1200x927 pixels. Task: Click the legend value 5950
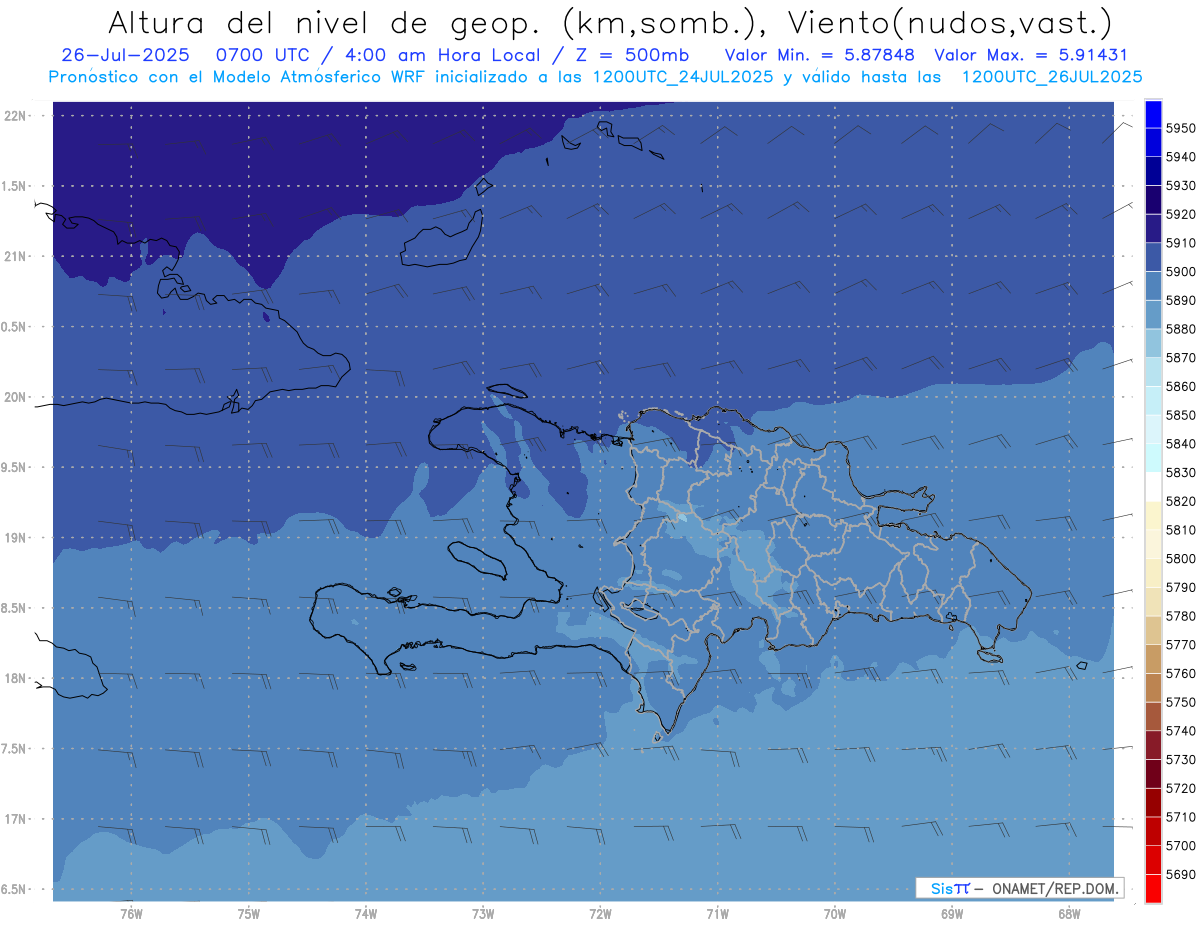click(1180, 128)
